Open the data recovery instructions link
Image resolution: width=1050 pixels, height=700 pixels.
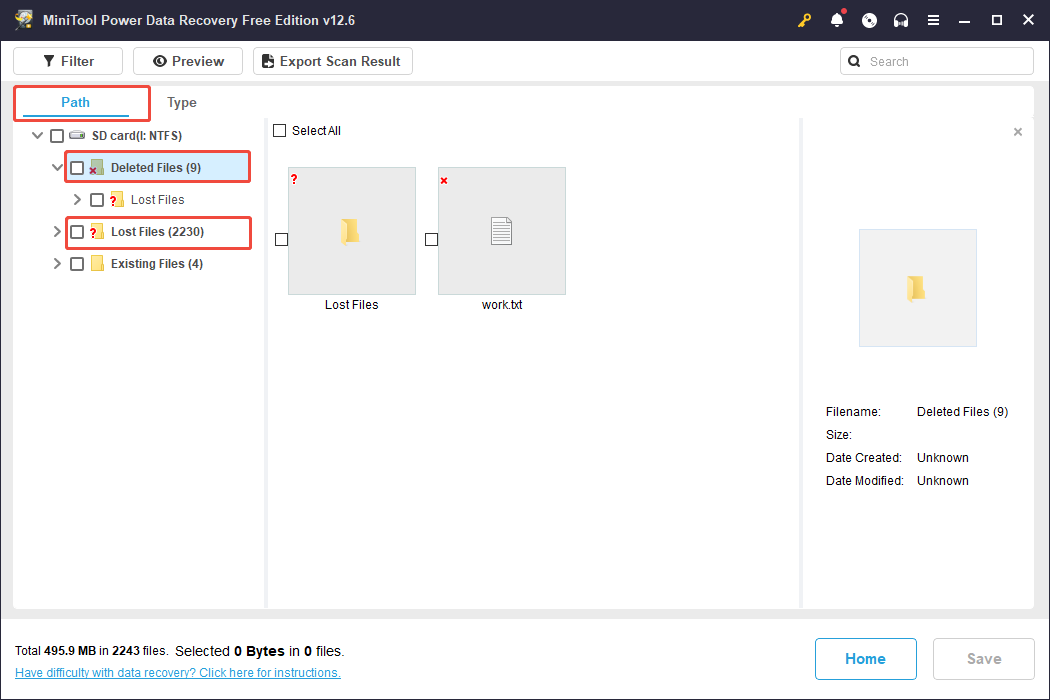coord(178,673)
